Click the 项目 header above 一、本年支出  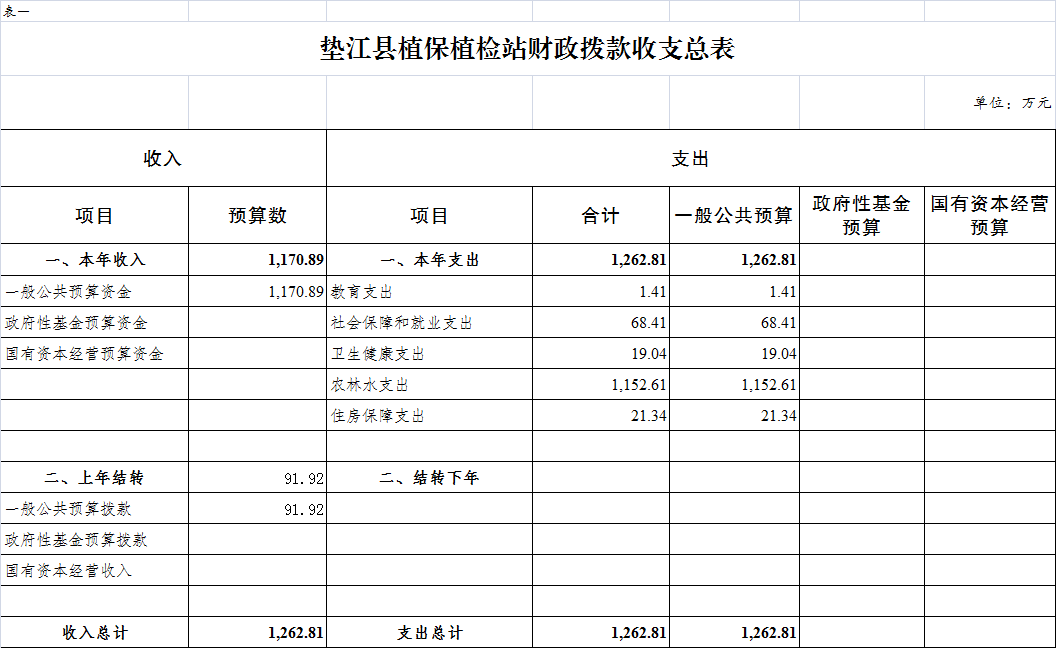pos(429,216)
